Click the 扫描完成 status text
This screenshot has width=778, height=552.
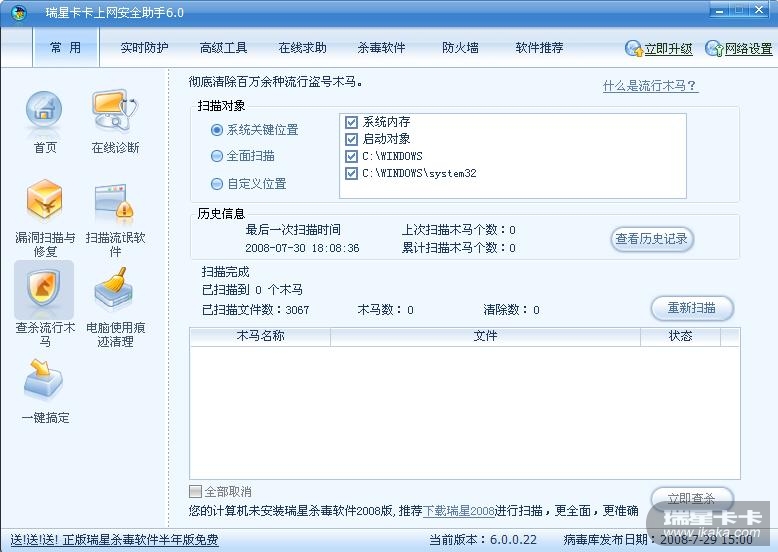tap(225, 272)
